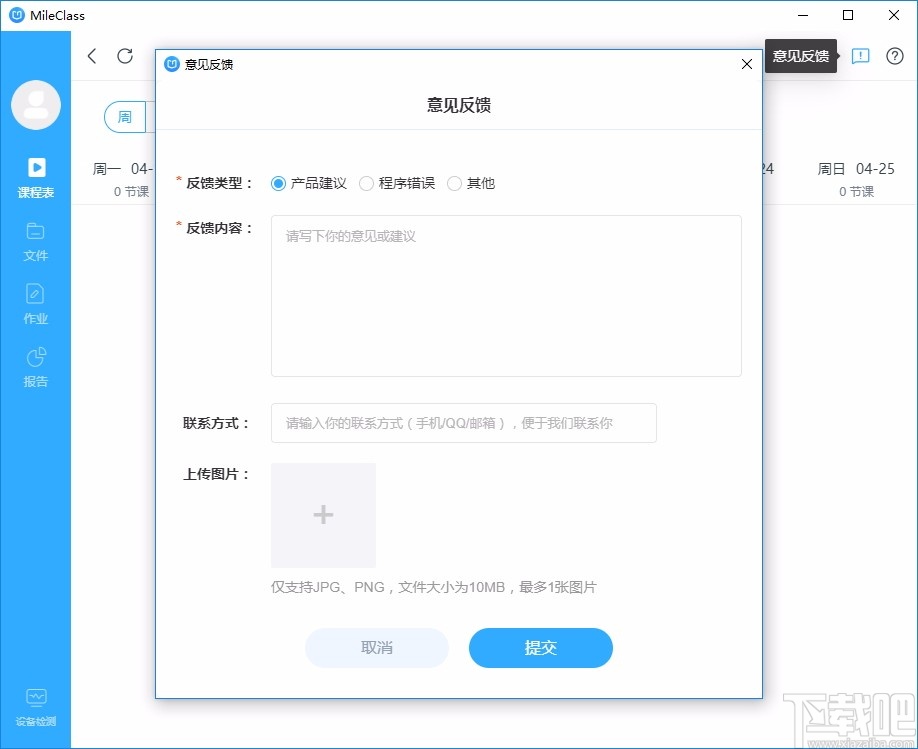Close the 意见反馈 dialog

pyautogui.click(x=746, y=64)
